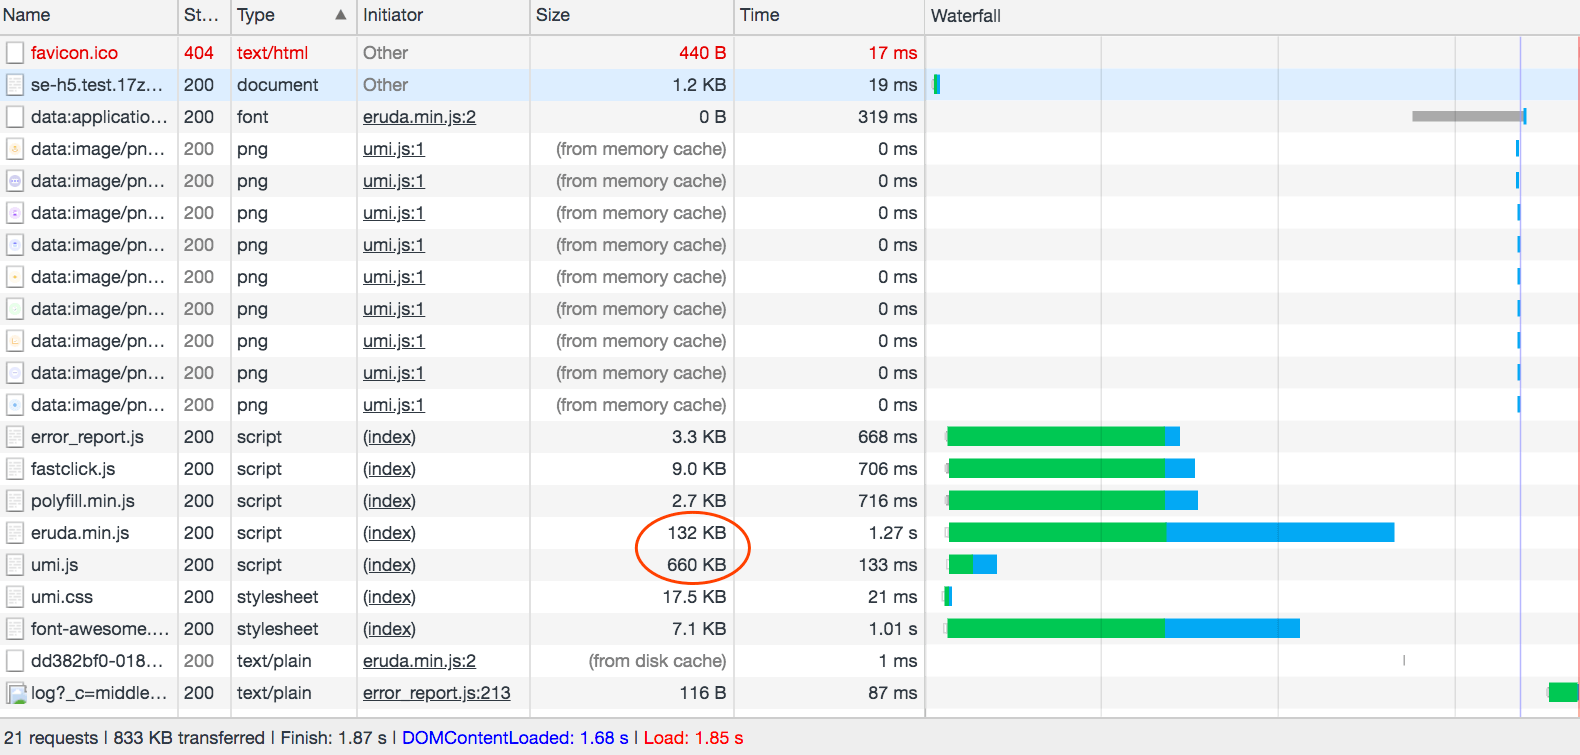The image size is (1580, 755).
Task: Click the waterfall bar for fastclick.js
Action: [x=1071, y=468]
